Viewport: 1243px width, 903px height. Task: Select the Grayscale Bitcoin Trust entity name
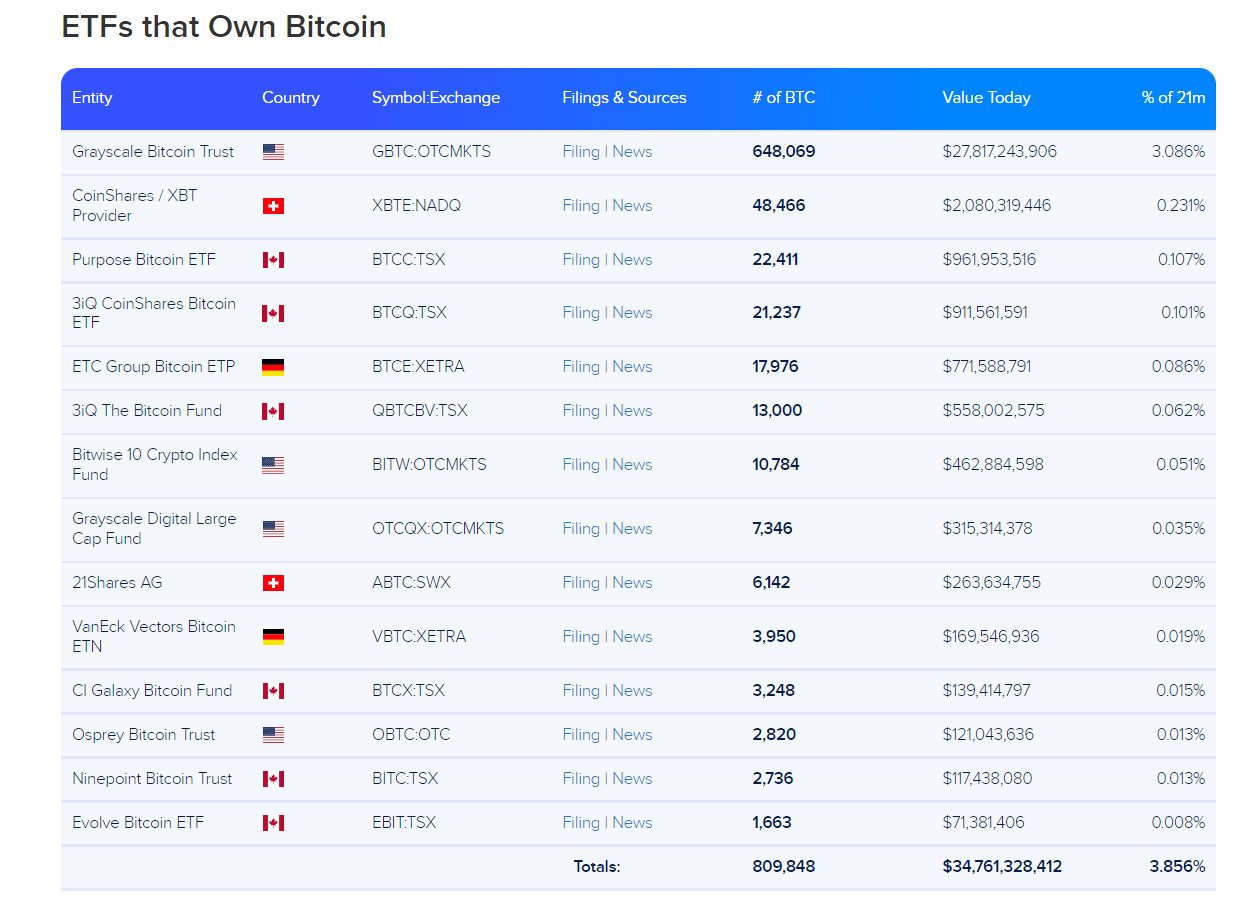pos(153,152)
